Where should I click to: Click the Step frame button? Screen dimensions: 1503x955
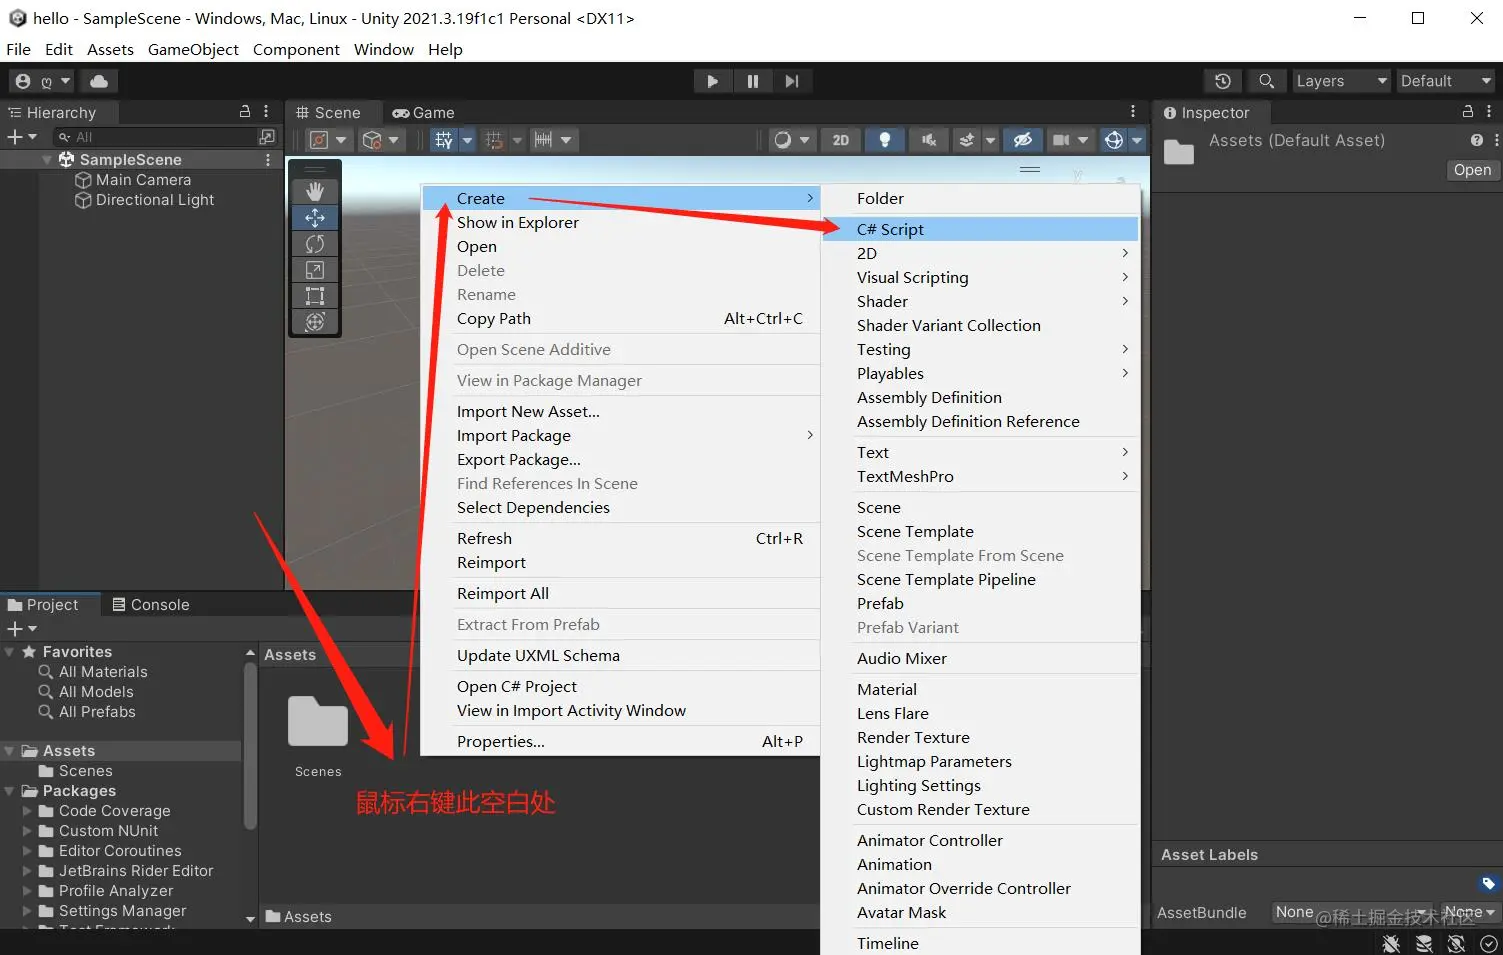point(792,81)
